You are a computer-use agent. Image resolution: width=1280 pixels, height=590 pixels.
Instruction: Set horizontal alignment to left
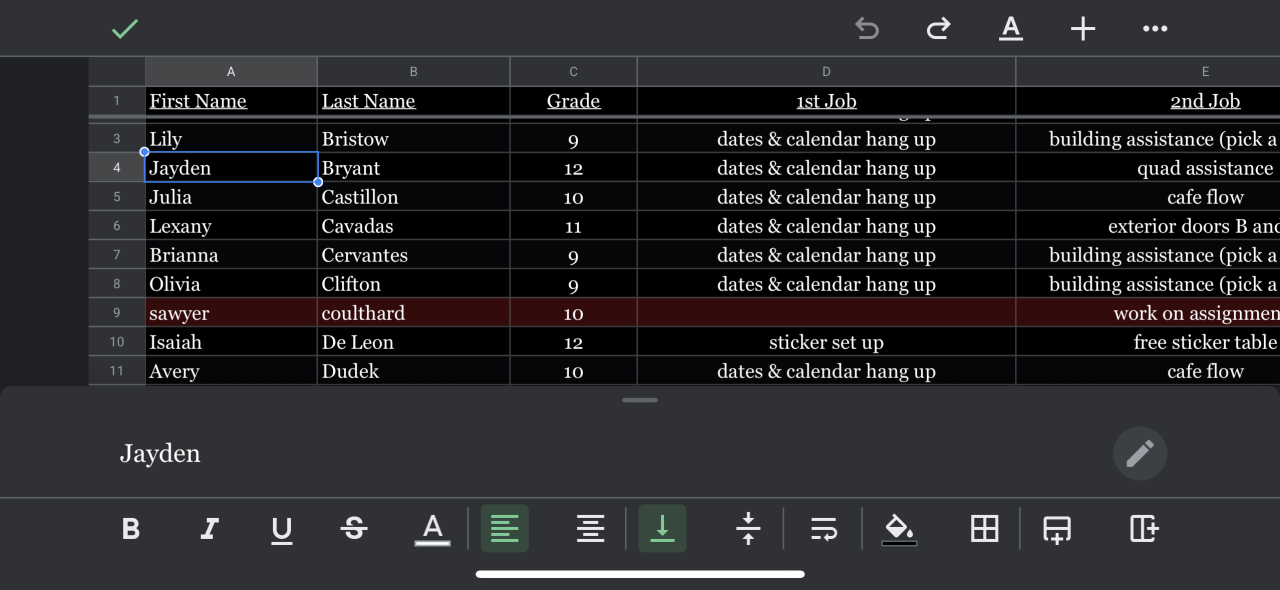(x=505, y=529)
